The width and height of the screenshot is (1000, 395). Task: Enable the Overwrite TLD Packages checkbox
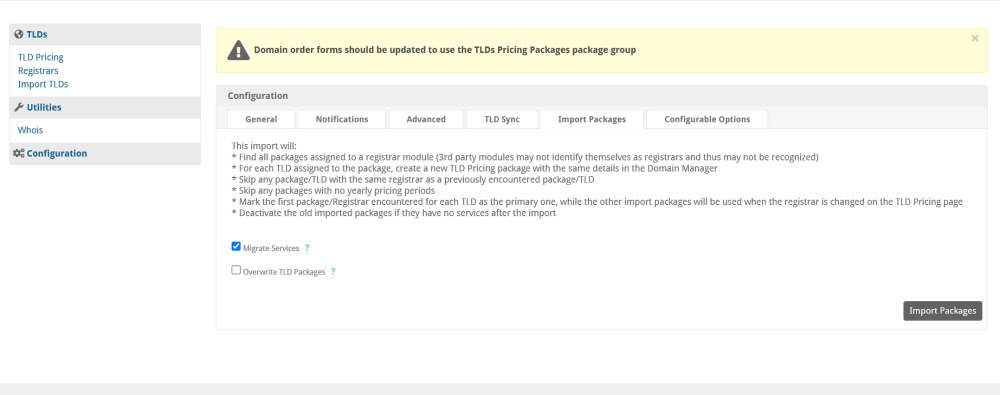pos(236,270)
